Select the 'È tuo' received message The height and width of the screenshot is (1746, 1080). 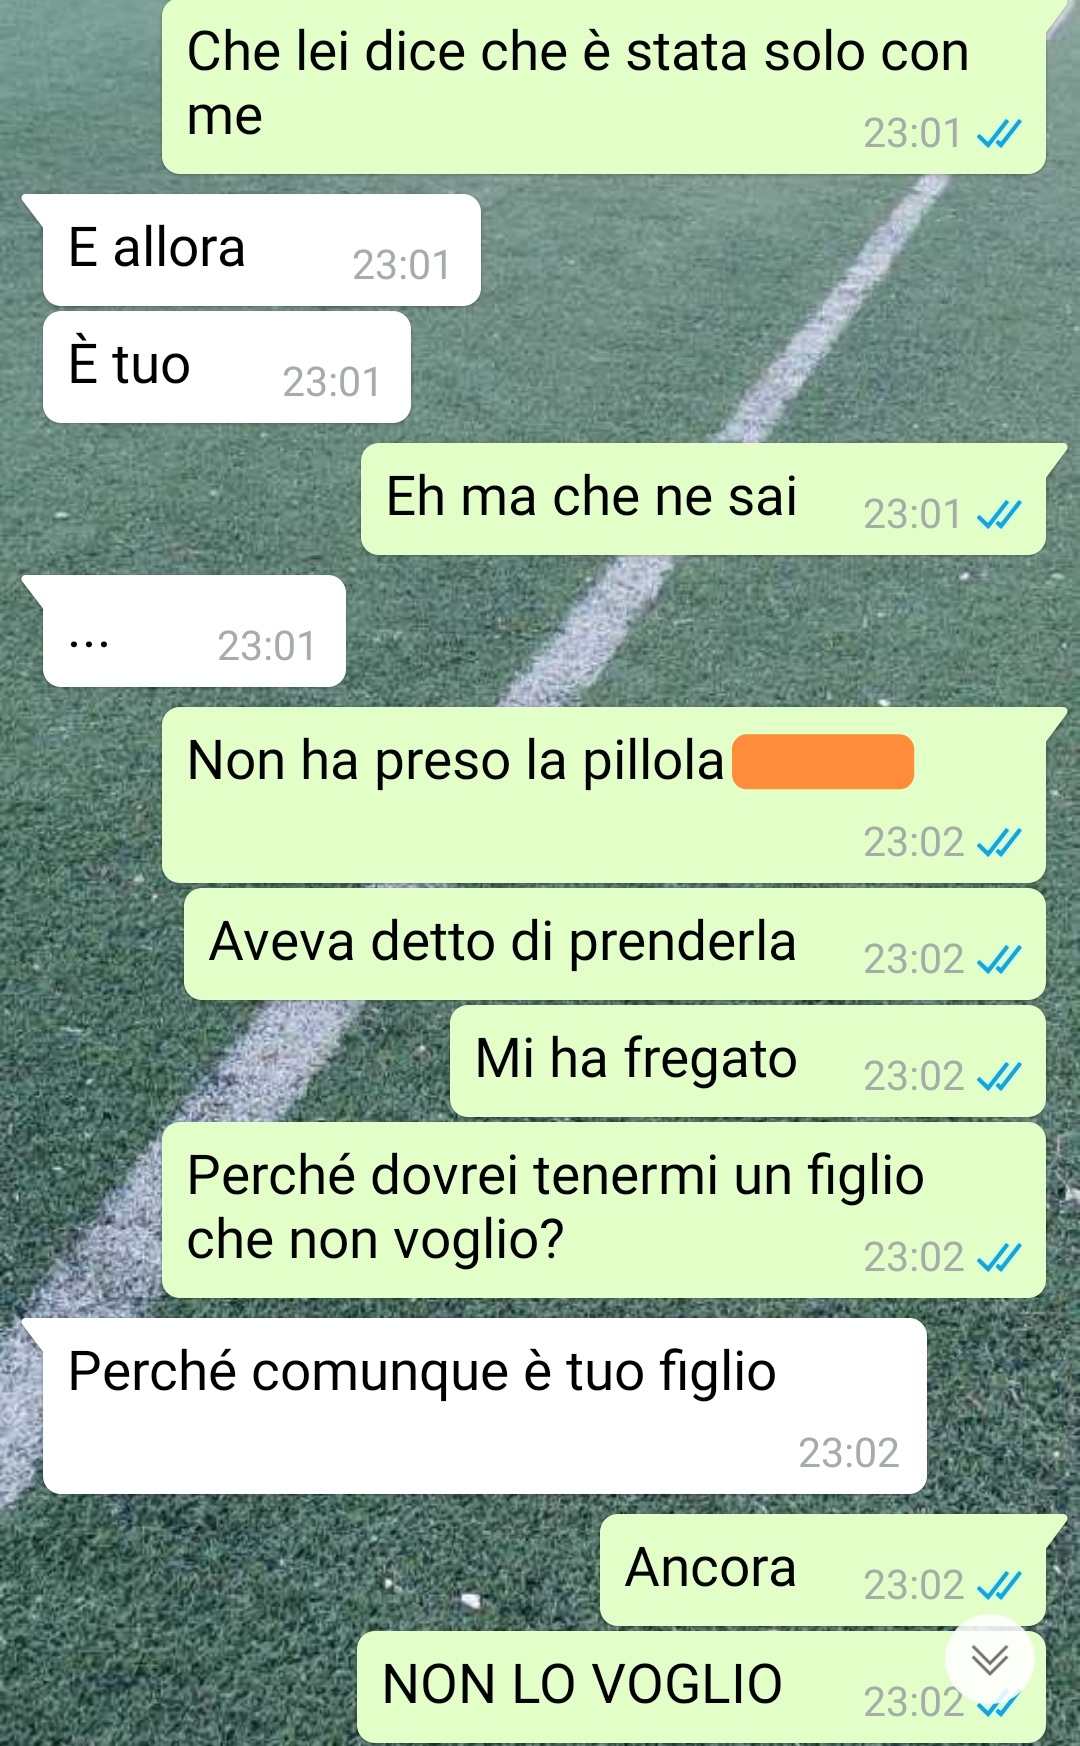(x=227, y=367)
